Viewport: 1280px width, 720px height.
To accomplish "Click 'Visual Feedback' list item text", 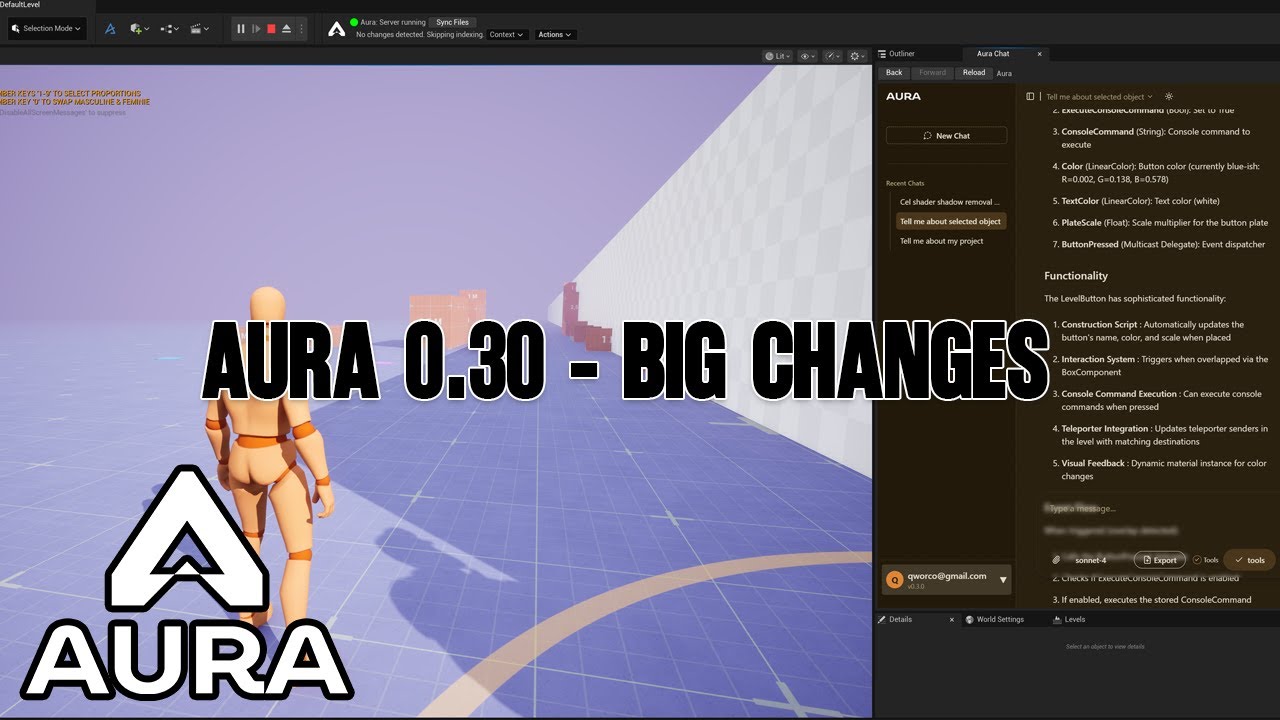I will pos(1093,464).
